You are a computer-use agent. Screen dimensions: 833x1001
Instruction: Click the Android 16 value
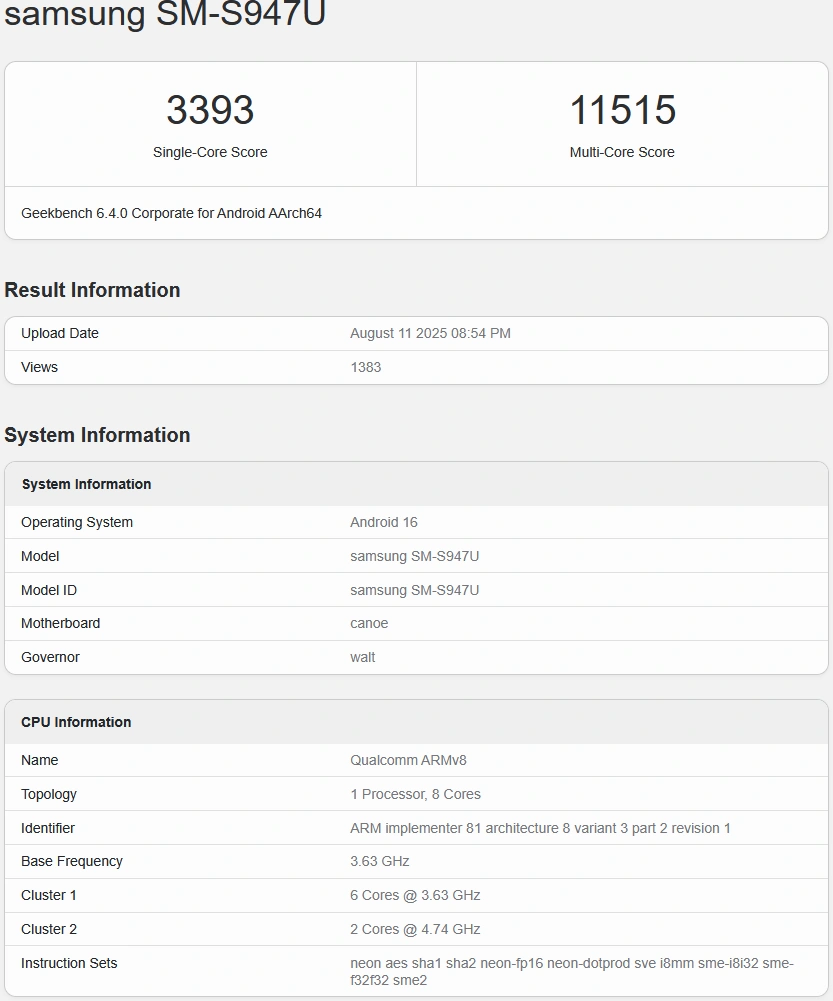[x=384, y=522]
